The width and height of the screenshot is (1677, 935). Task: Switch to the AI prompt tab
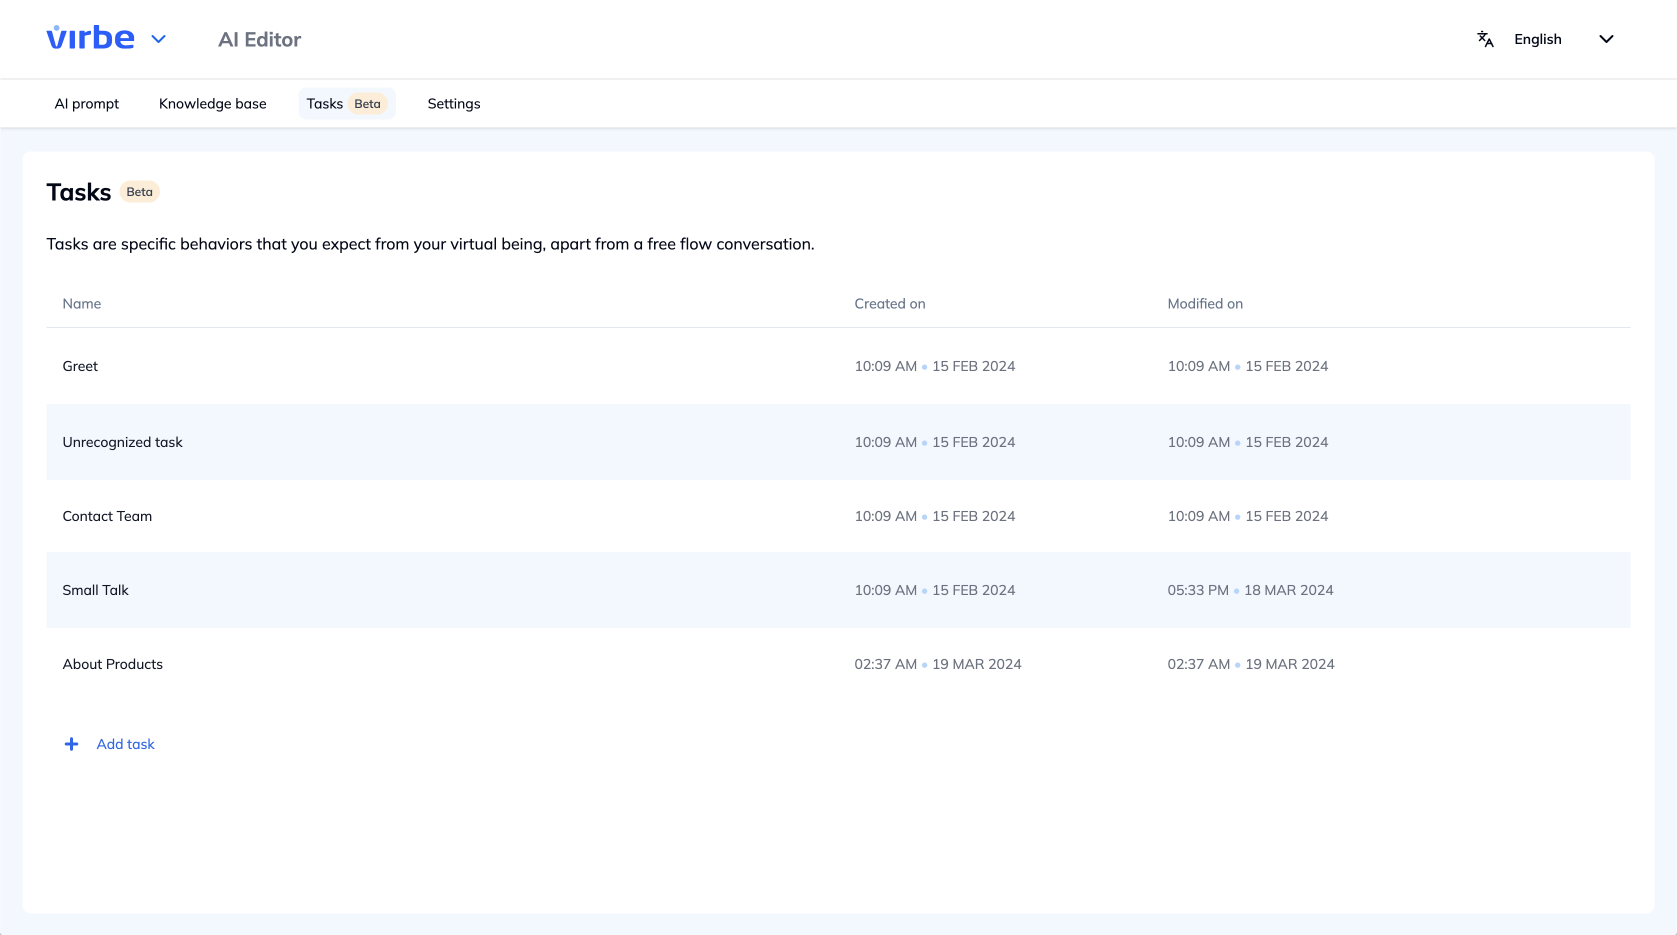(x=87, y=104)
